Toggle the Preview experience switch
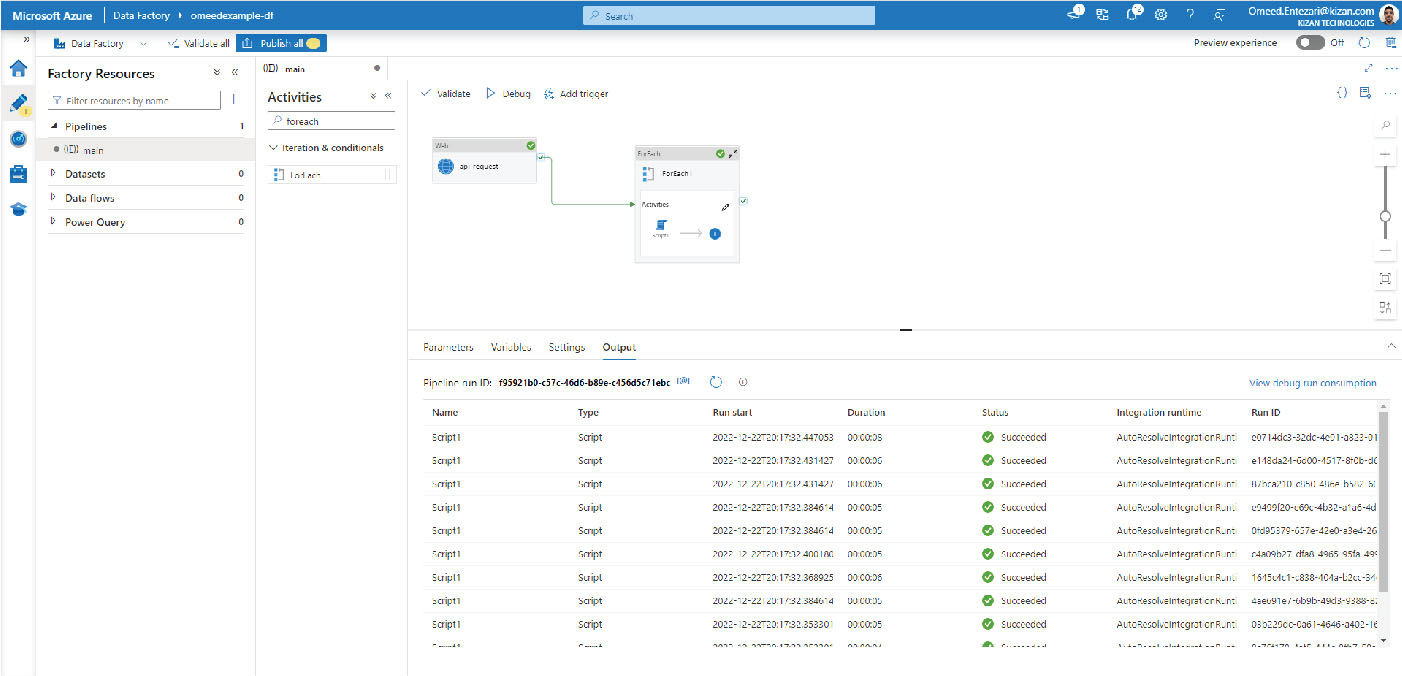Screen dimensions: 1402x676 1310,43
